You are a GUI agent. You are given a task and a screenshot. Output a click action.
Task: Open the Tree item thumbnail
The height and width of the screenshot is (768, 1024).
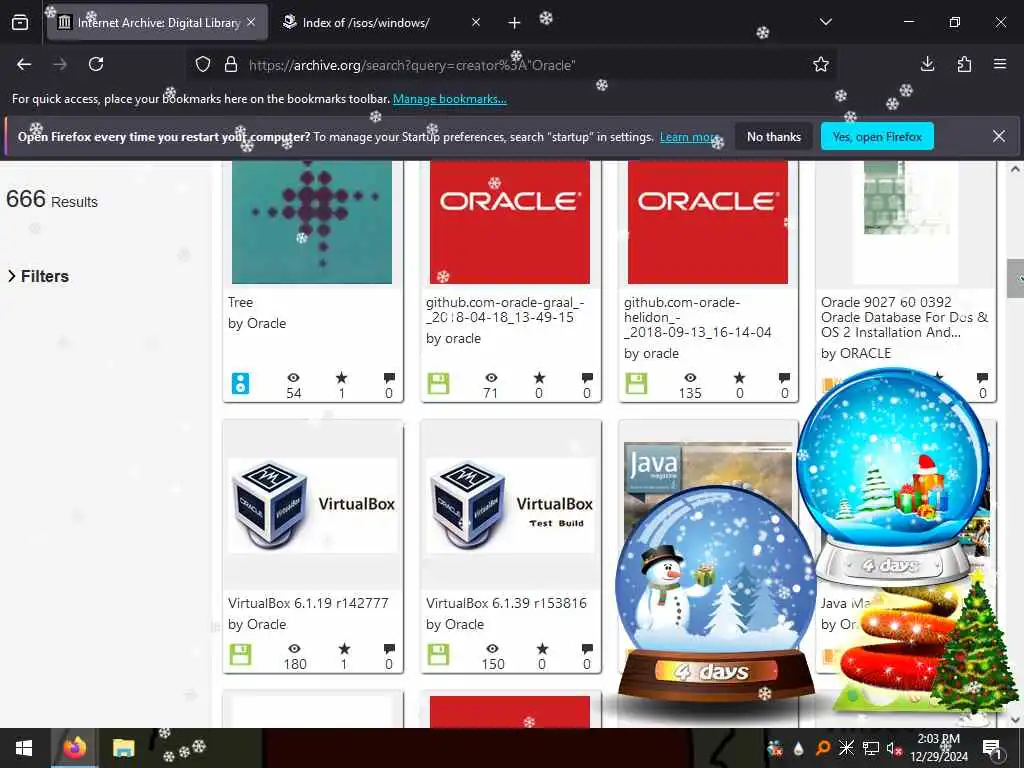coord(312,222)
